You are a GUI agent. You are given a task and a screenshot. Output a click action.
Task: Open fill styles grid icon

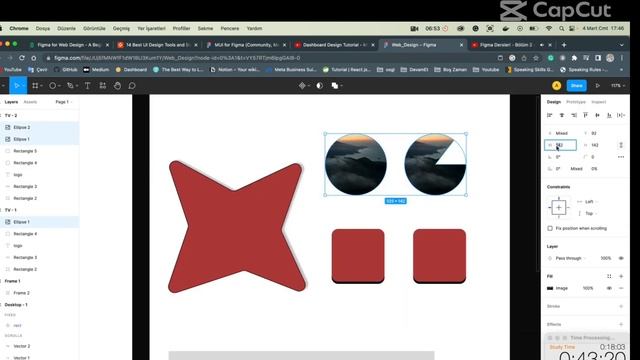point(609,276)
